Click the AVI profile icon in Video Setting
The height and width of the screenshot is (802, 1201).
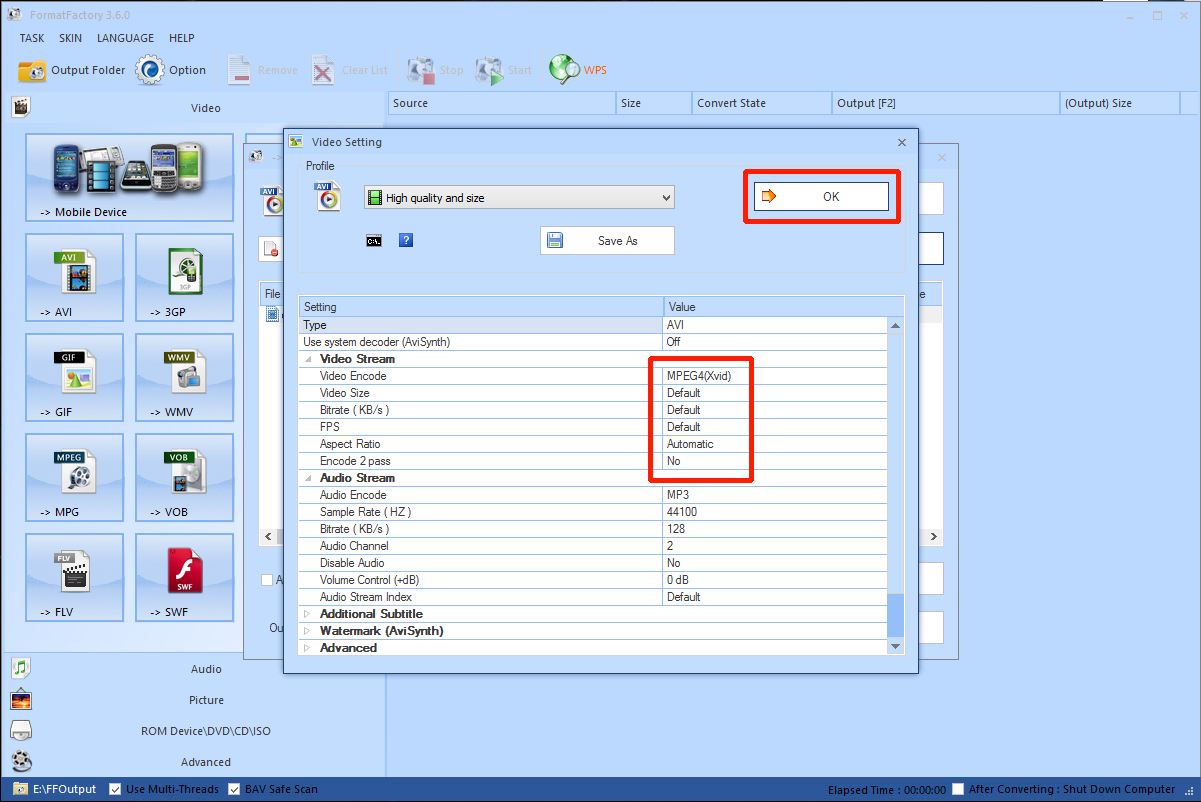(x=328, y=197)
